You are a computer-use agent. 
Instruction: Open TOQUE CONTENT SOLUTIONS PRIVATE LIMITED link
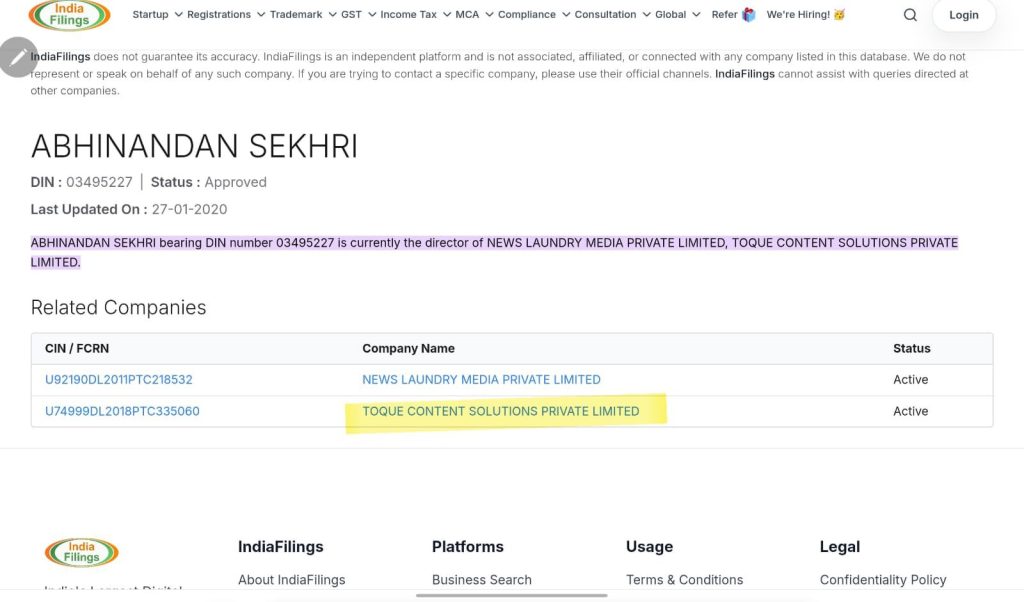click(x=500, y=411)
